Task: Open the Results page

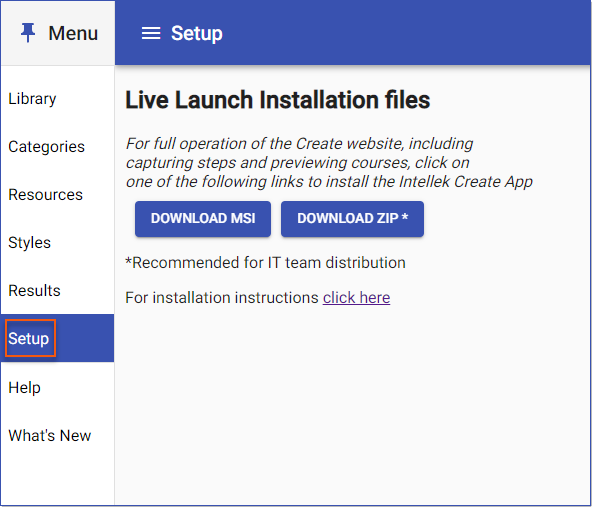Action: click(58, 291)
